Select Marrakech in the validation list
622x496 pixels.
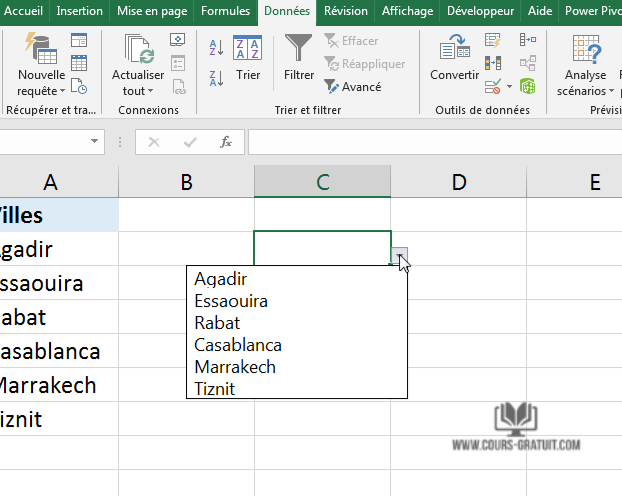(235, 367)
